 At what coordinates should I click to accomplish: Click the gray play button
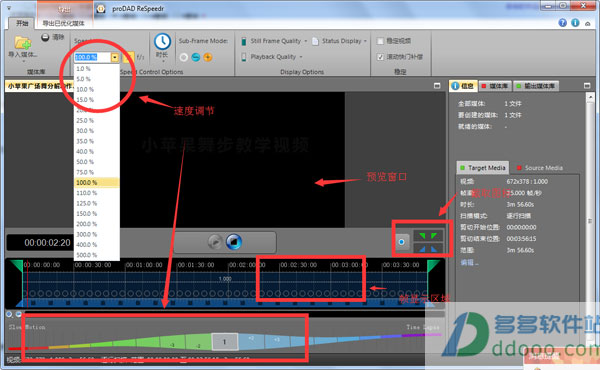coord(215,242)
